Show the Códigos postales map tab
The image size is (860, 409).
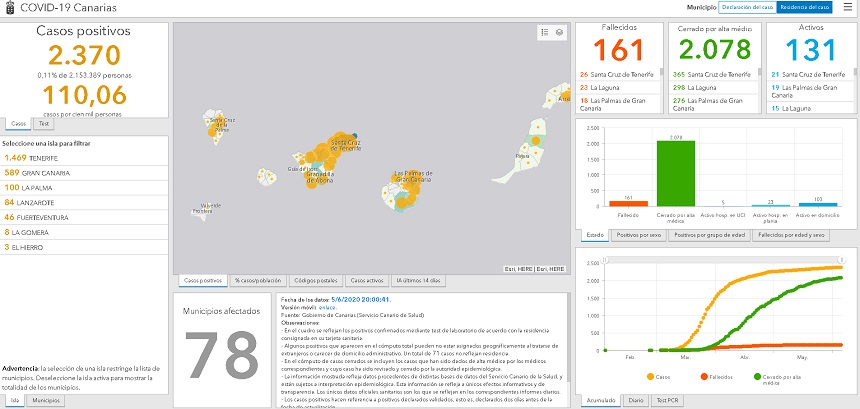[x=314, y=280]
